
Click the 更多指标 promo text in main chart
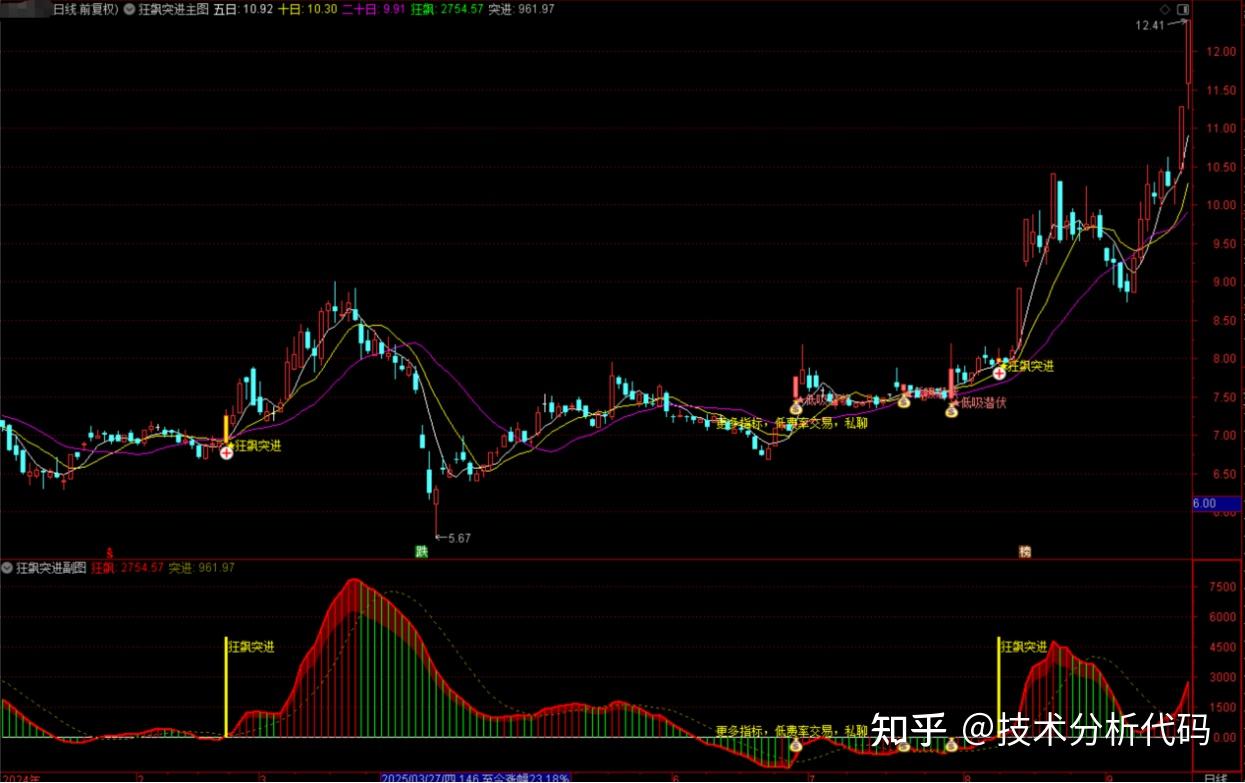pyautogui.click(x=792, y=423)
